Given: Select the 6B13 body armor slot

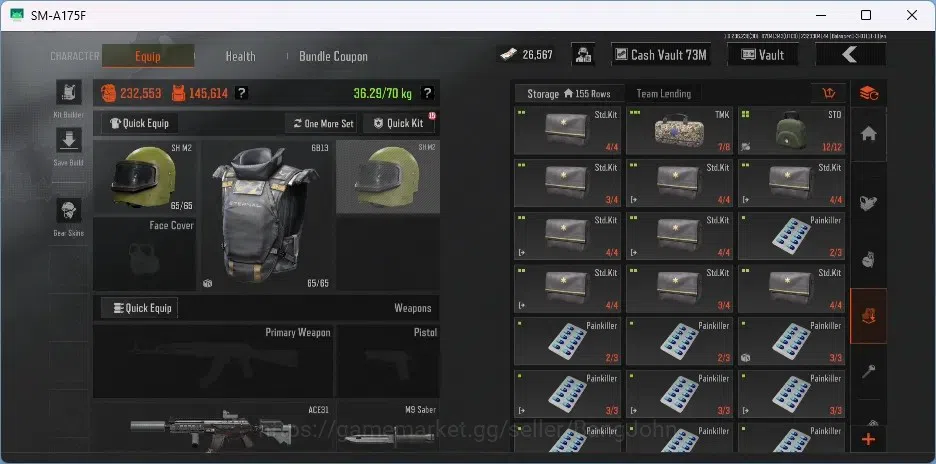Looking at the screenshot, I should [x=266, y=216].
